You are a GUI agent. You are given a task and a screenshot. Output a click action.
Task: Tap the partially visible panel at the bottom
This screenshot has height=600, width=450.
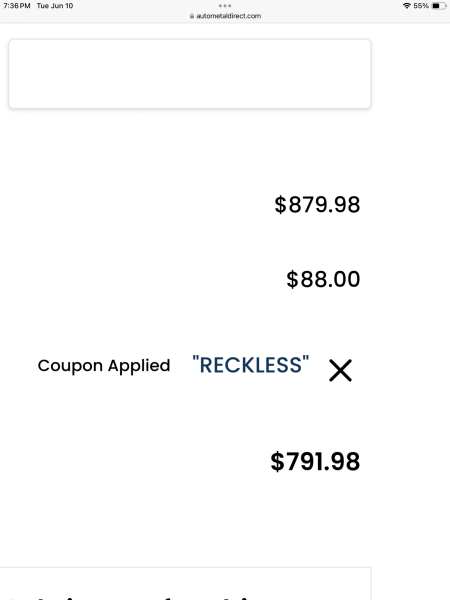pyautogui.click(x=186, y=584)
